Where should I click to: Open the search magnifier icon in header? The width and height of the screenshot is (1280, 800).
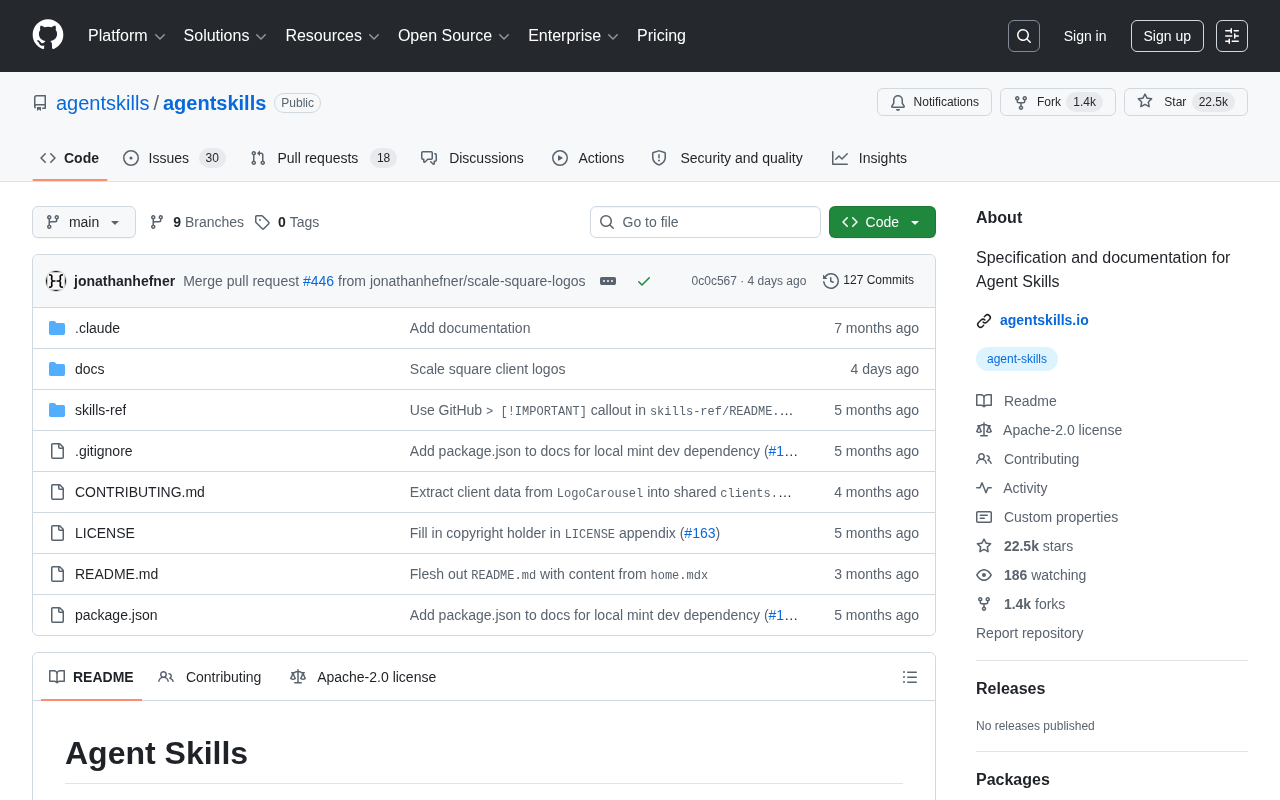(x=1024, y=36)
